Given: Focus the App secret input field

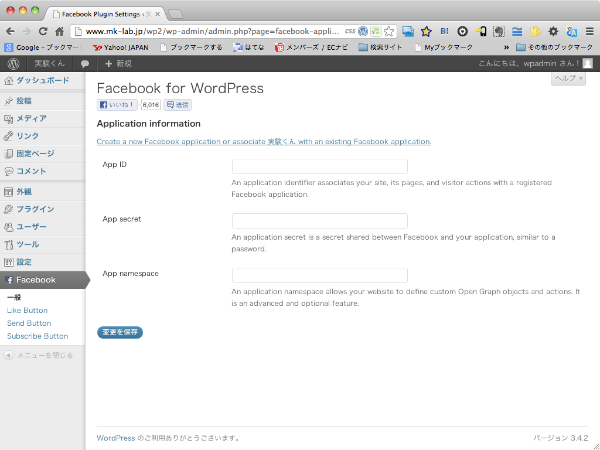Looking at the screenshot, I should pos(320,221).
